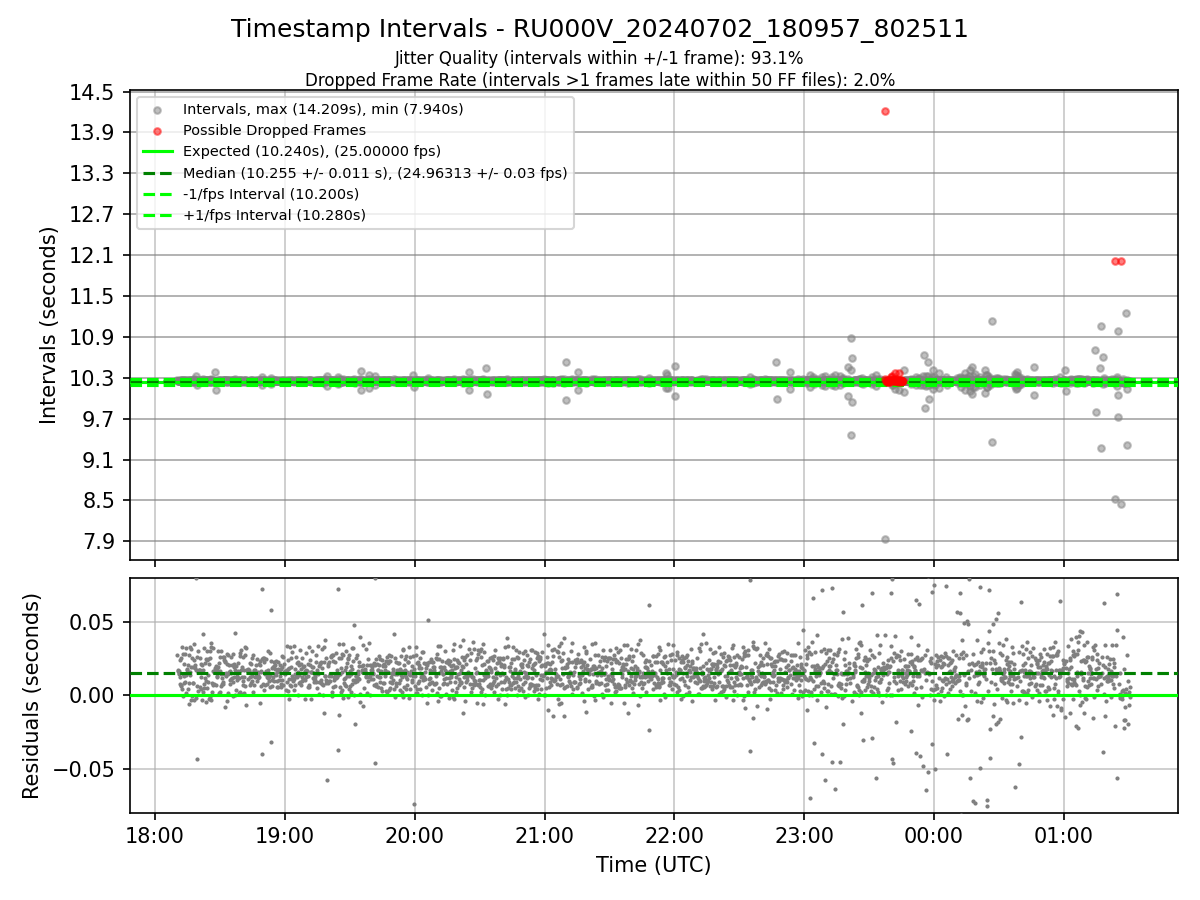
Task: Click the 'Dropped Frame Rate' 2.0% subtitle line
Action: click(x=600, y=79)
